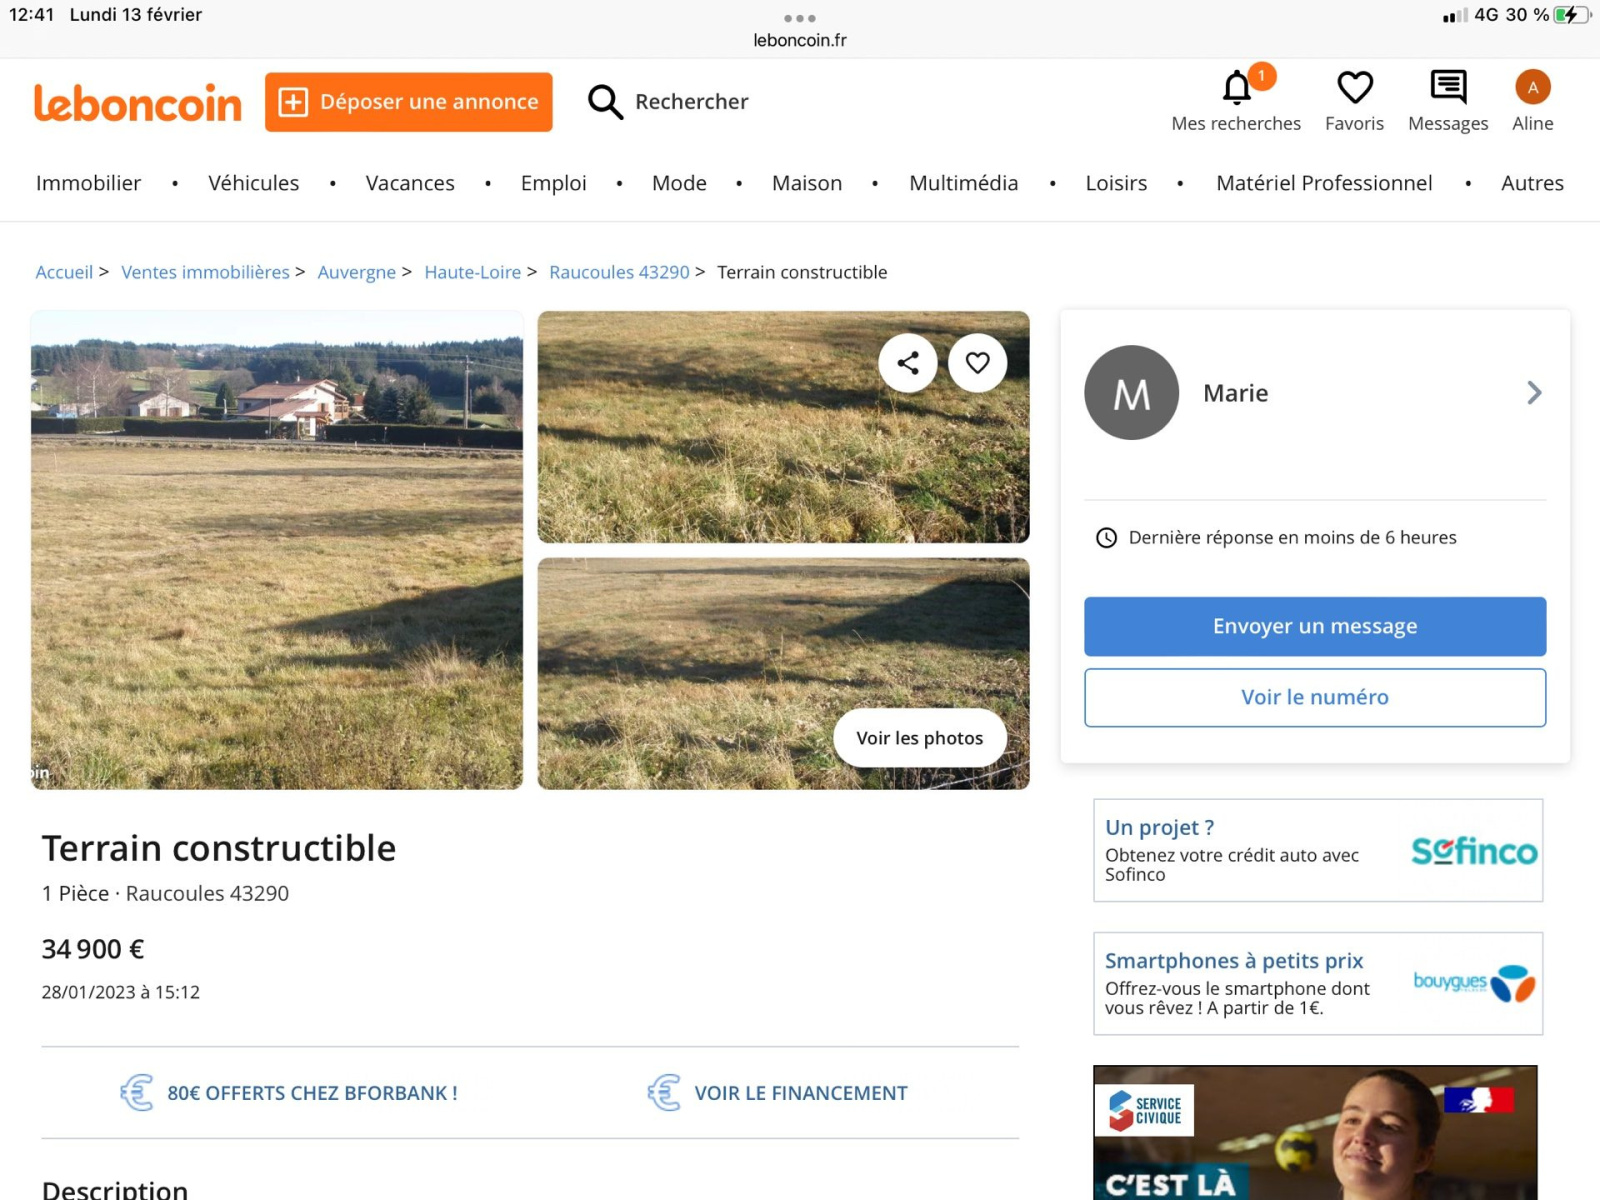
Task: Open the Immobilier category menu
Action: coord(89,183)
